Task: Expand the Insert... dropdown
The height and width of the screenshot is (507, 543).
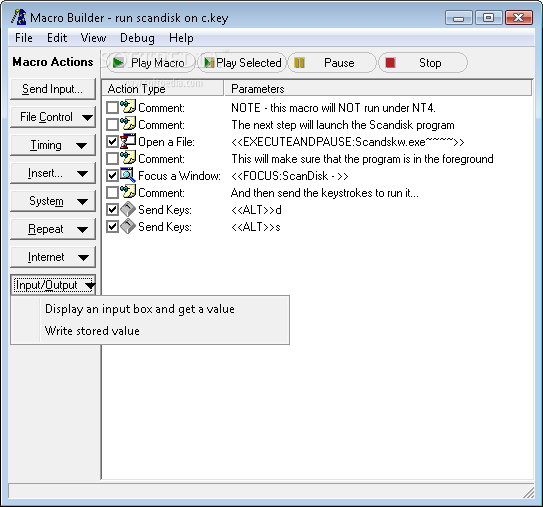Action: (x=53, y=173)
